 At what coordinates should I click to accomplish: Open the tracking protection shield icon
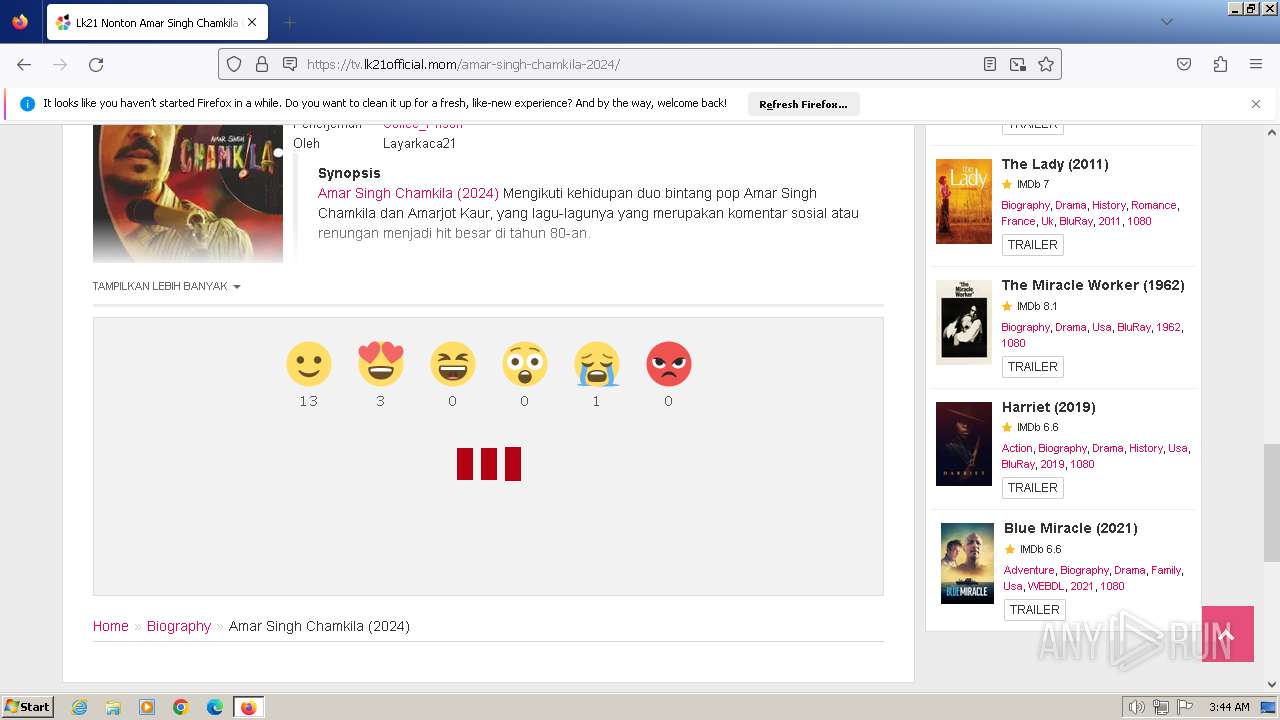coord(234,64)
